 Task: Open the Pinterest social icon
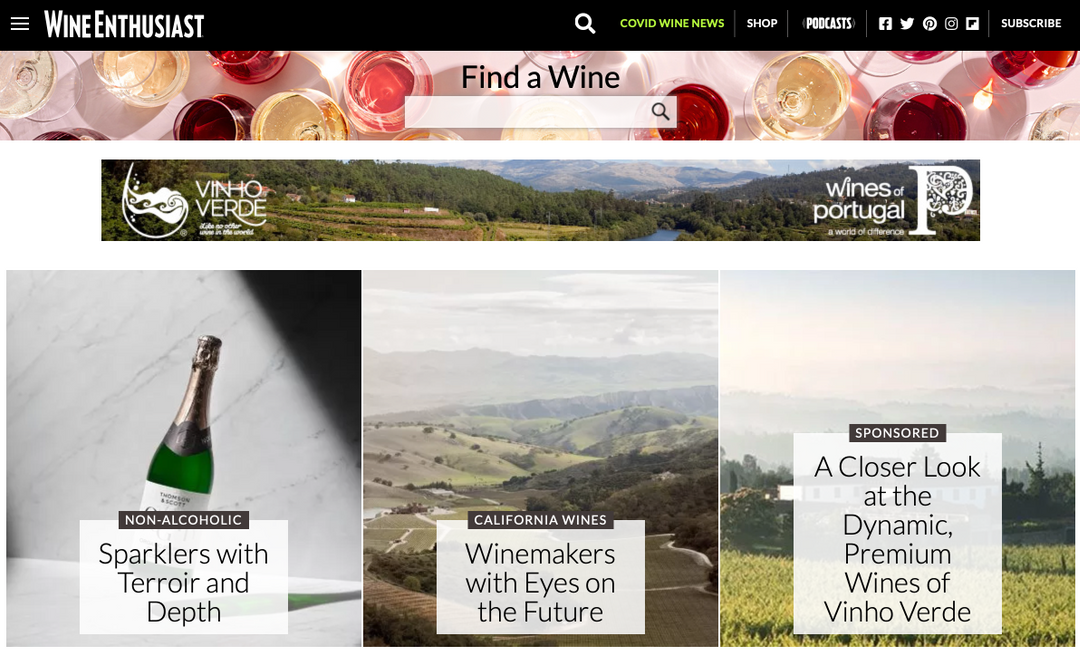[929, 23]
